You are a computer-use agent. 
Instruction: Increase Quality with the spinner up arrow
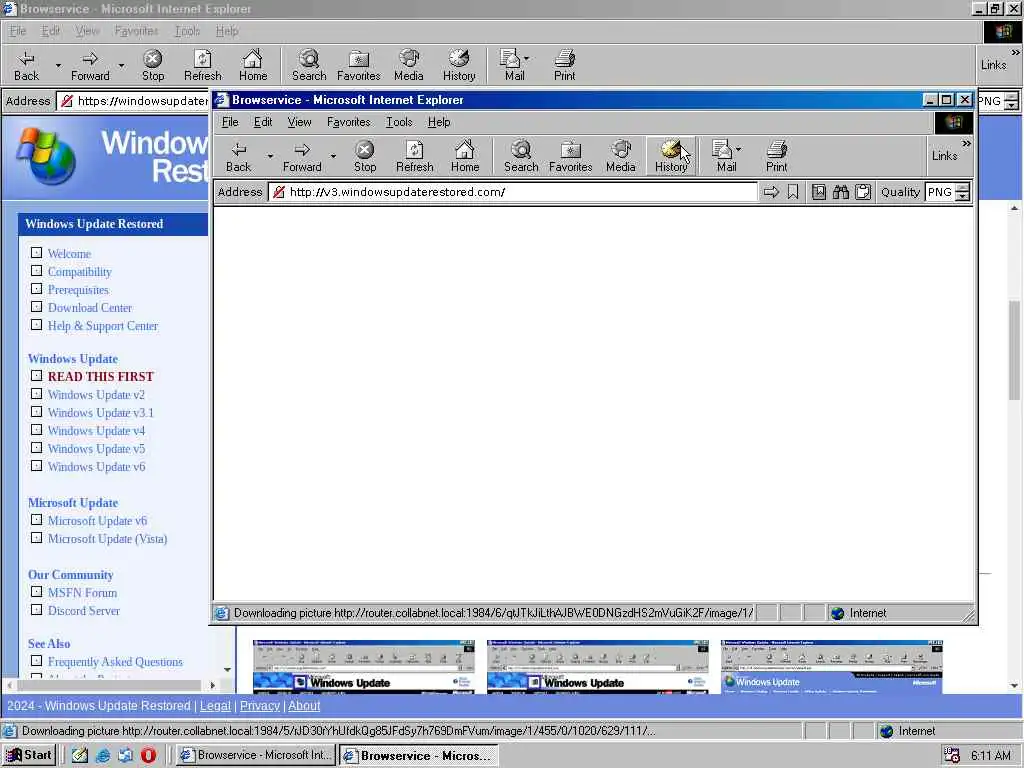click(963, 188)
